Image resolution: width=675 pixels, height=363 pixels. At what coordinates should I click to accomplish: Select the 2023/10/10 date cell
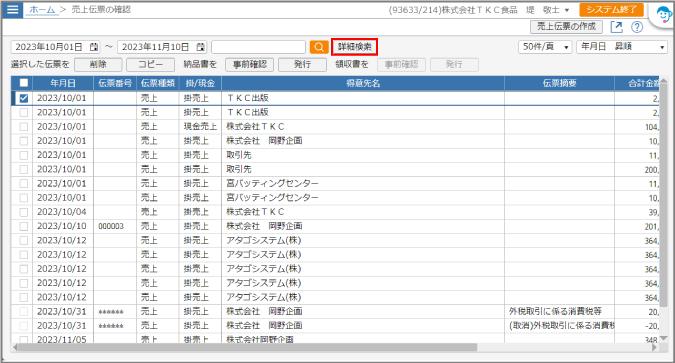tap(63, 226)
